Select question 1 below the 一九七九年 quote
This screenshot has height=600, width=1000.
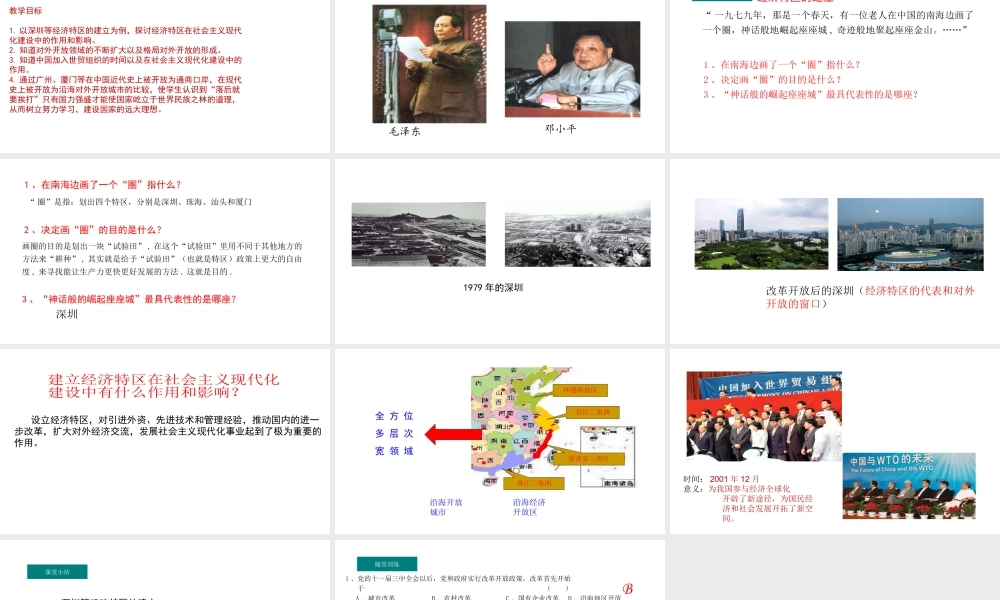782,64
